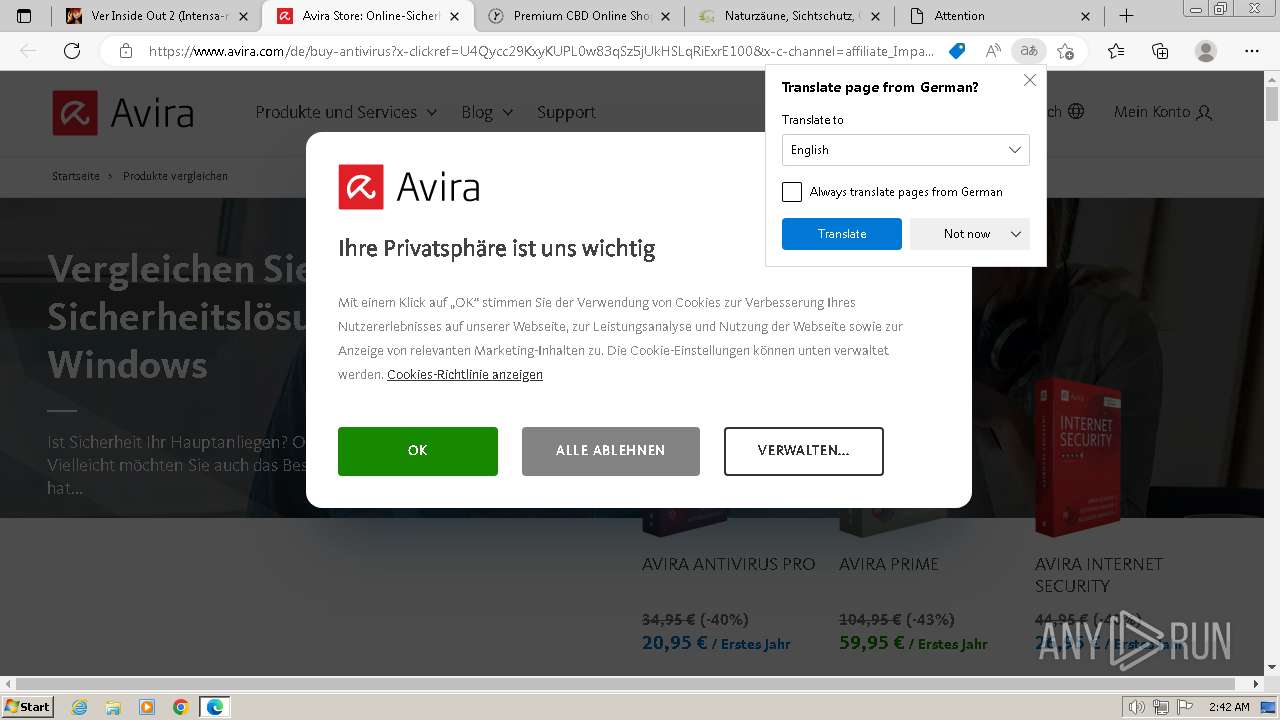1280x720 pixels.
Task: Open Mein Konto account link
Action: (1163, 112)
